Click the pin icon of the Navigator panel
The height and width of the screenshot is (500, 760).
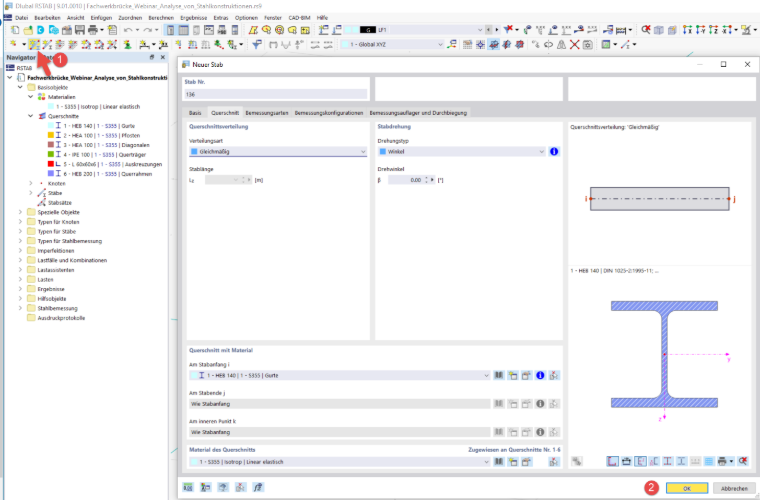[152, 57]
